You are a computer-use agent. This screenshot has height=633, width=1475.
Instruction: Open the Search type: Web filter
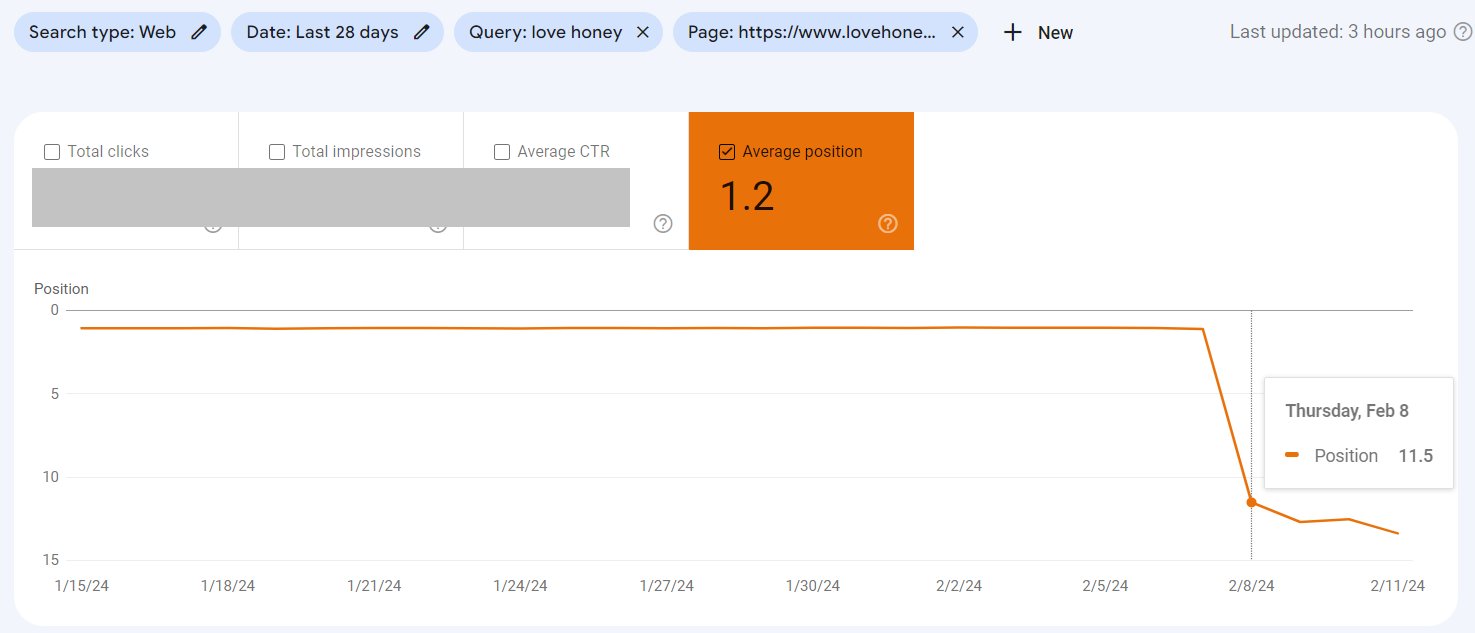(102, 32)
